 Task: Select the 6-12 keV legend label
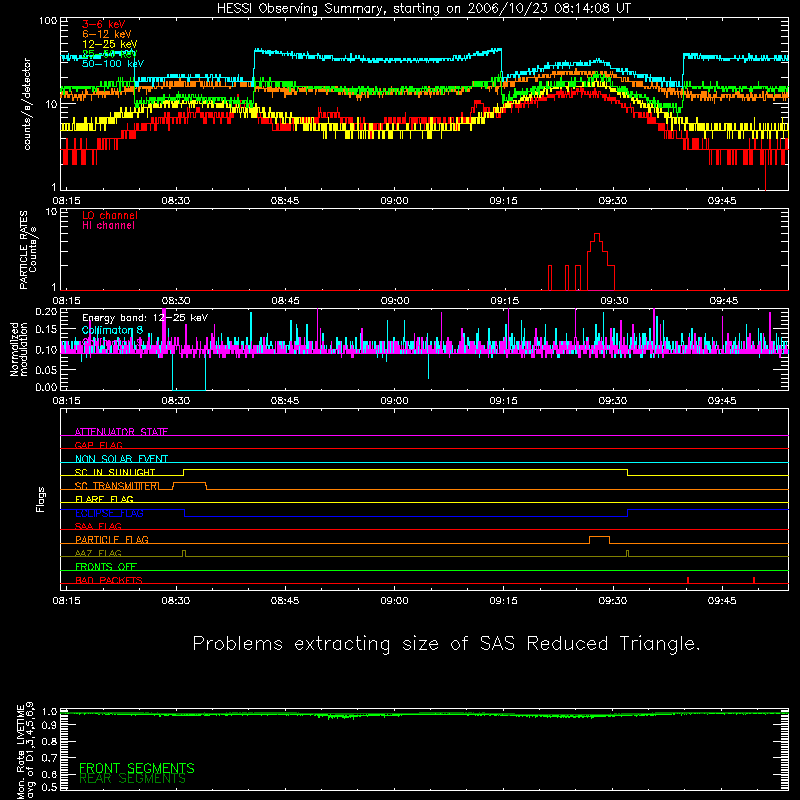(107, 34)
